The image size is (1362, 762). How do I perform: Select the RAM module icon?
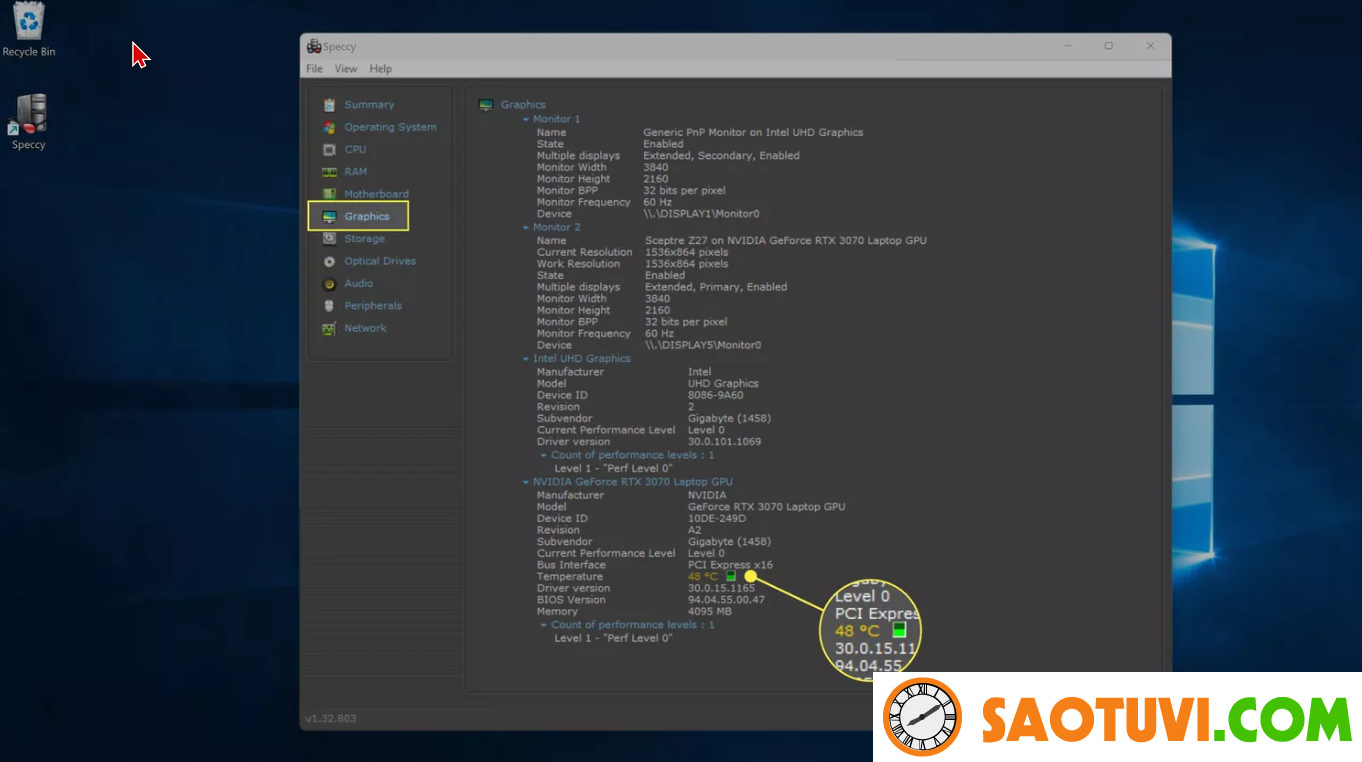(329, 172)
